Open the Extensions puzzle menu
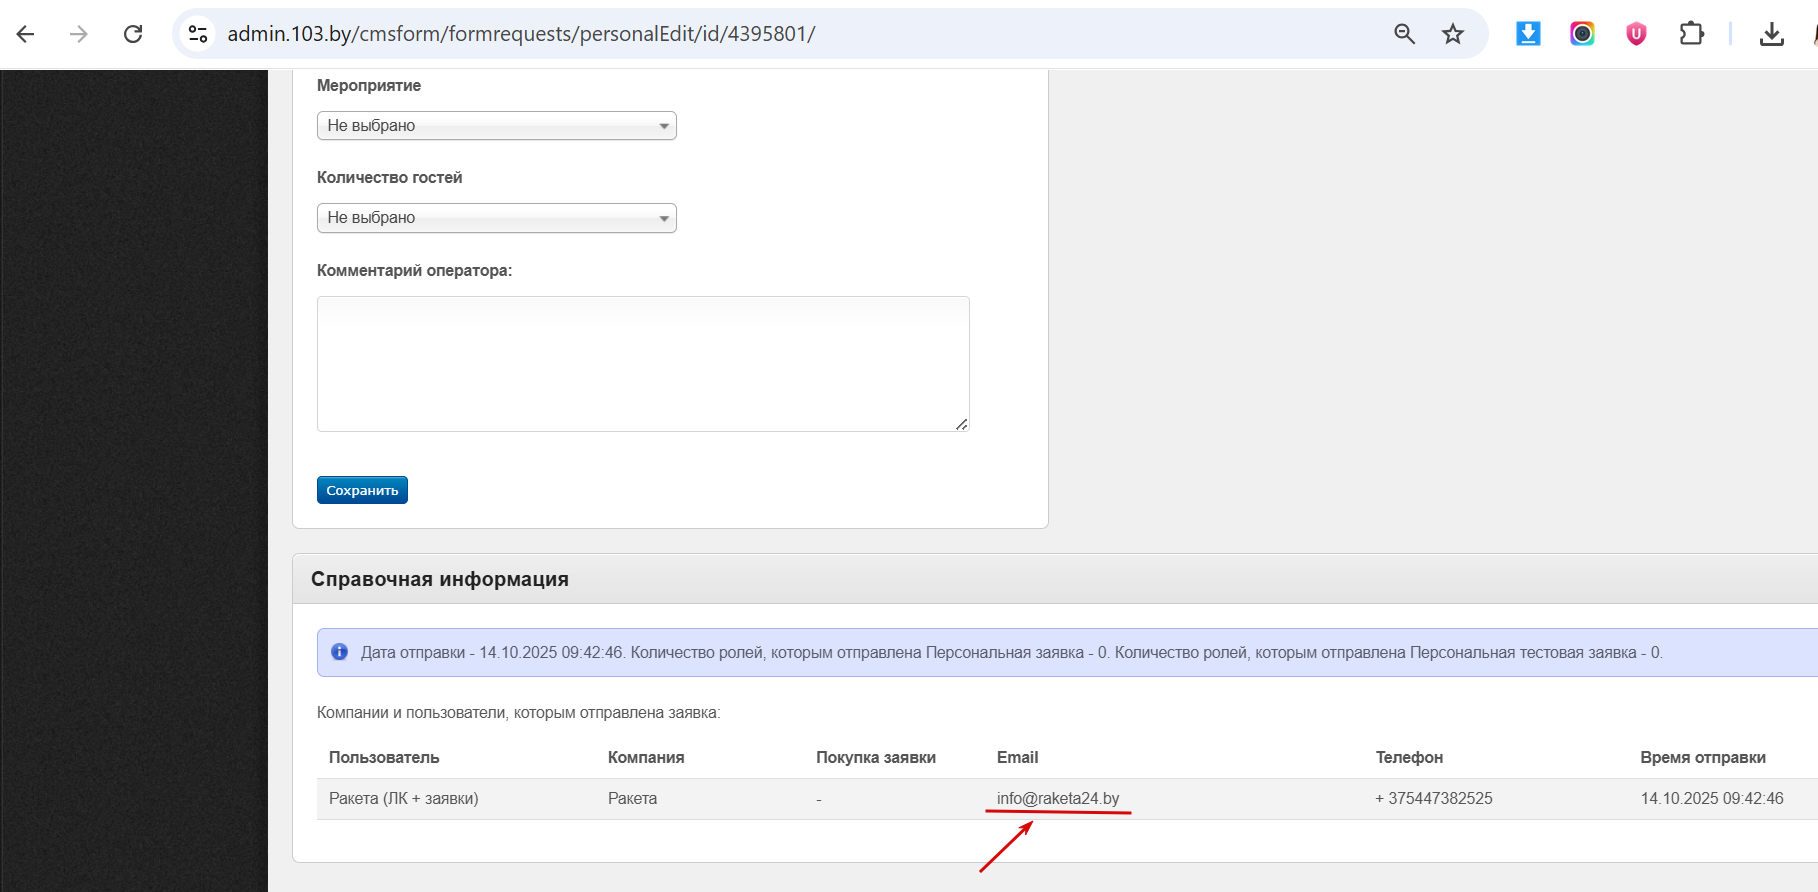Screen dimensions: 1818x892 coord(1691,34)
